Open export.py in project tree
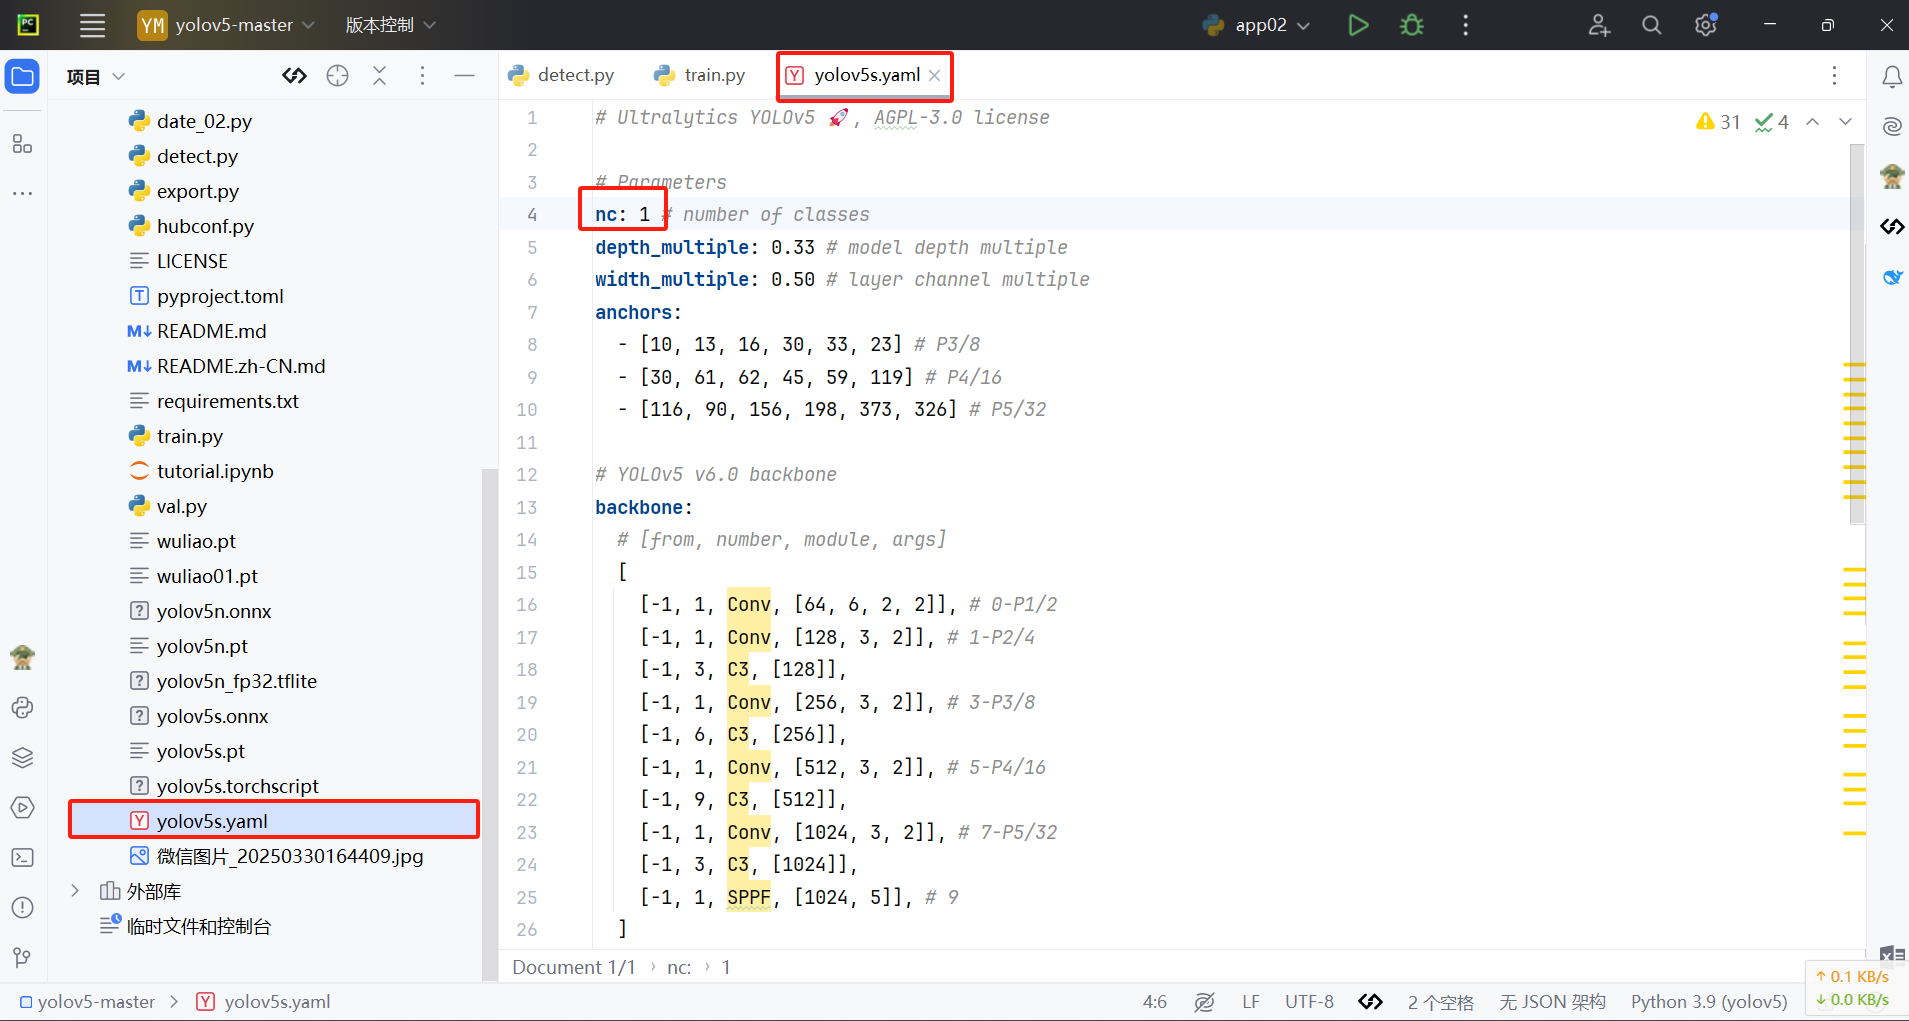Image resolution: width=1909 pixels, height=1021 pixels. click(x=197, y=191)
